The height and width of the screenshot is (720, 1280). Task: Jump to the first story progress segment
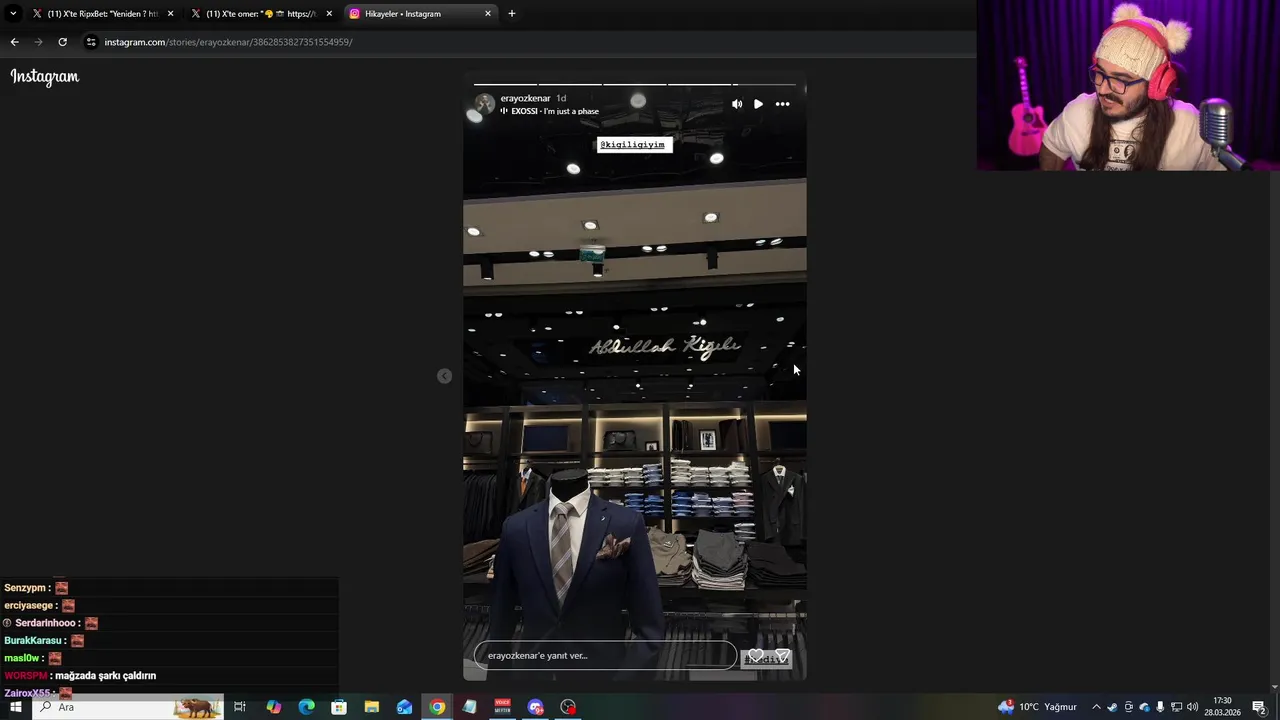point(505,84)
